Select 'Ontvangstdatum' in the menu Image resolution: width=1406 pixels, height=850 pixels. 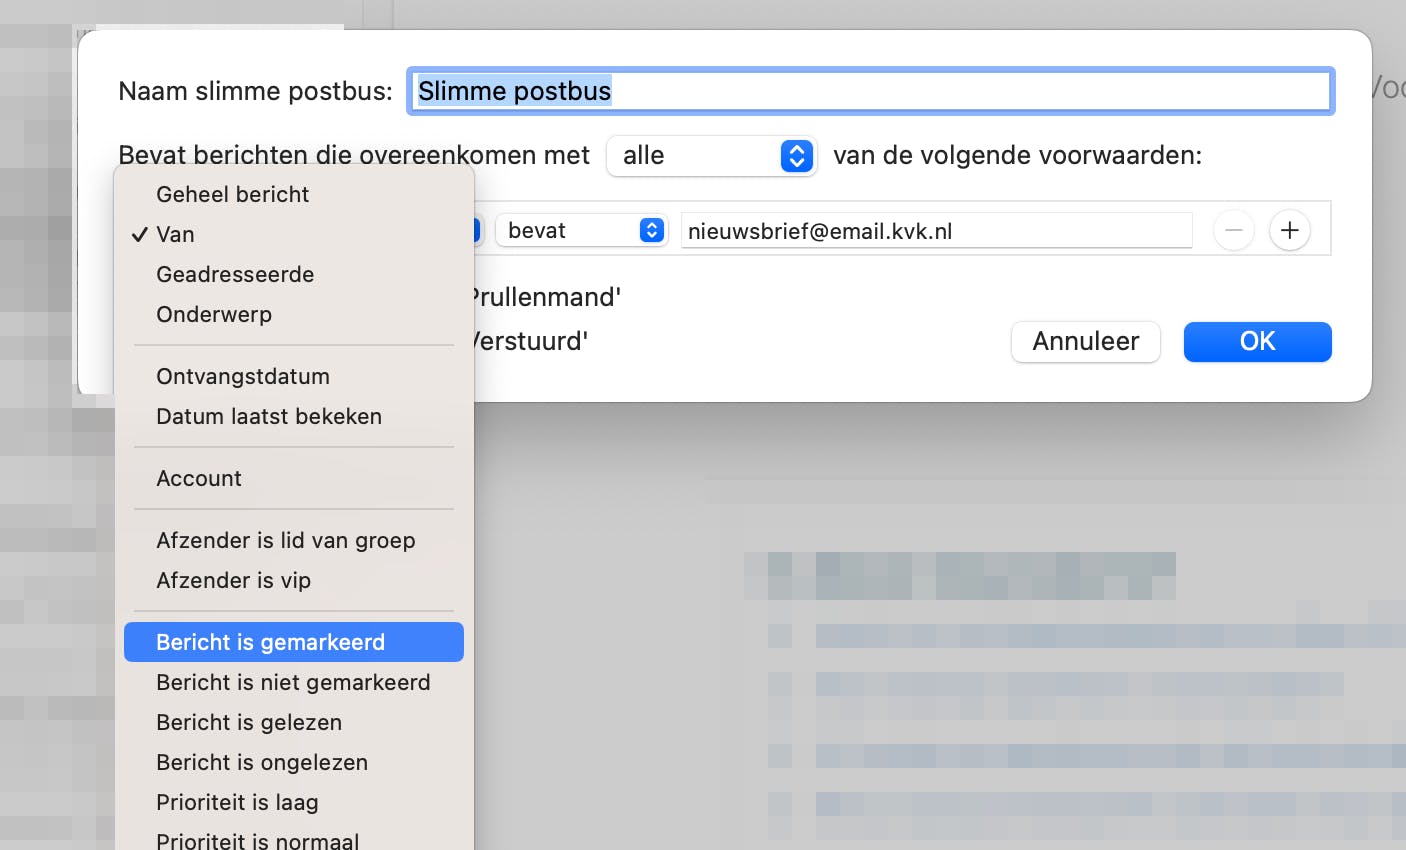click(243, 376)
